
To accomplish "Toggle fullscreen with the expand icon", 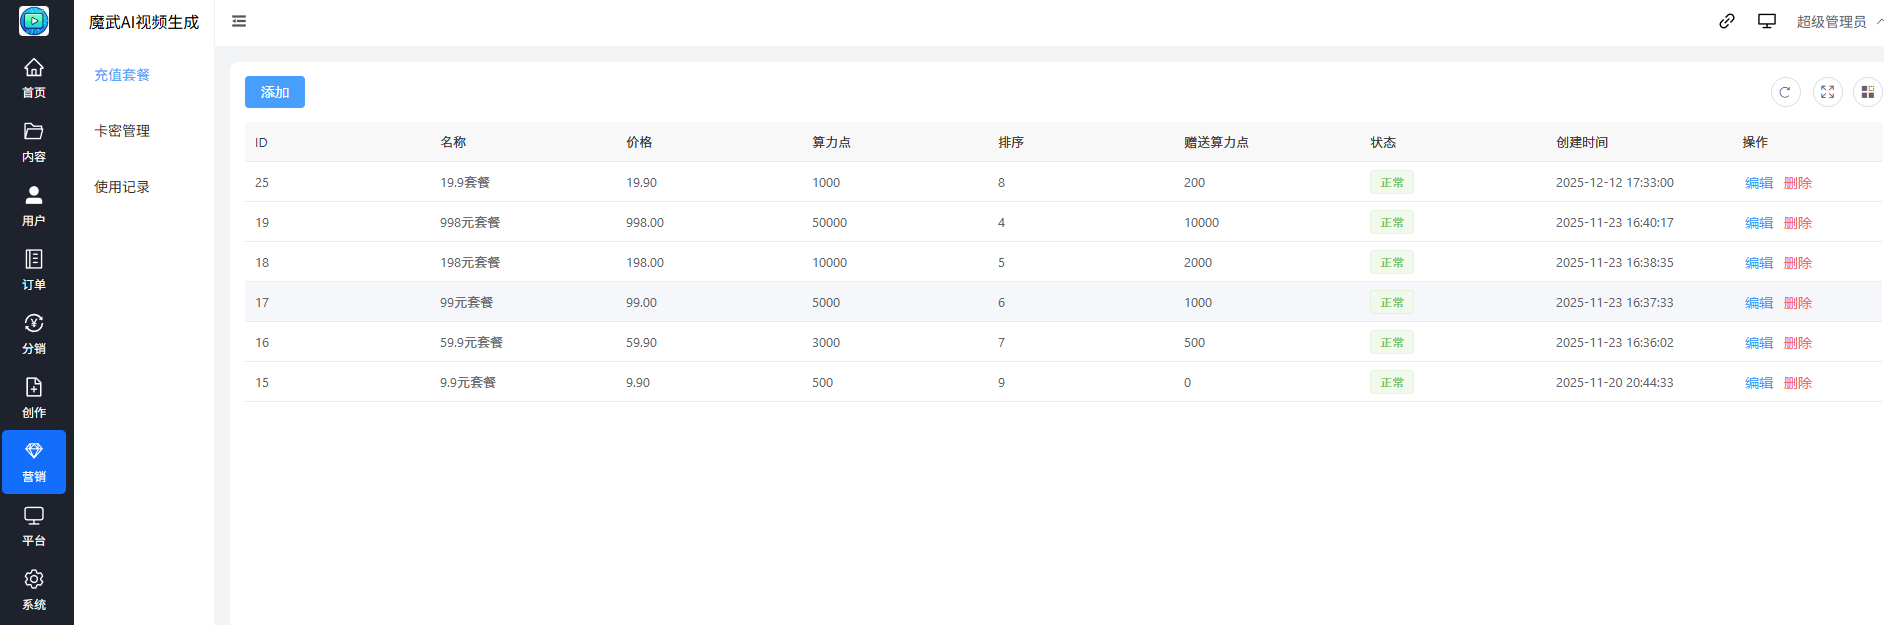I will click(x=1827, y=92).
